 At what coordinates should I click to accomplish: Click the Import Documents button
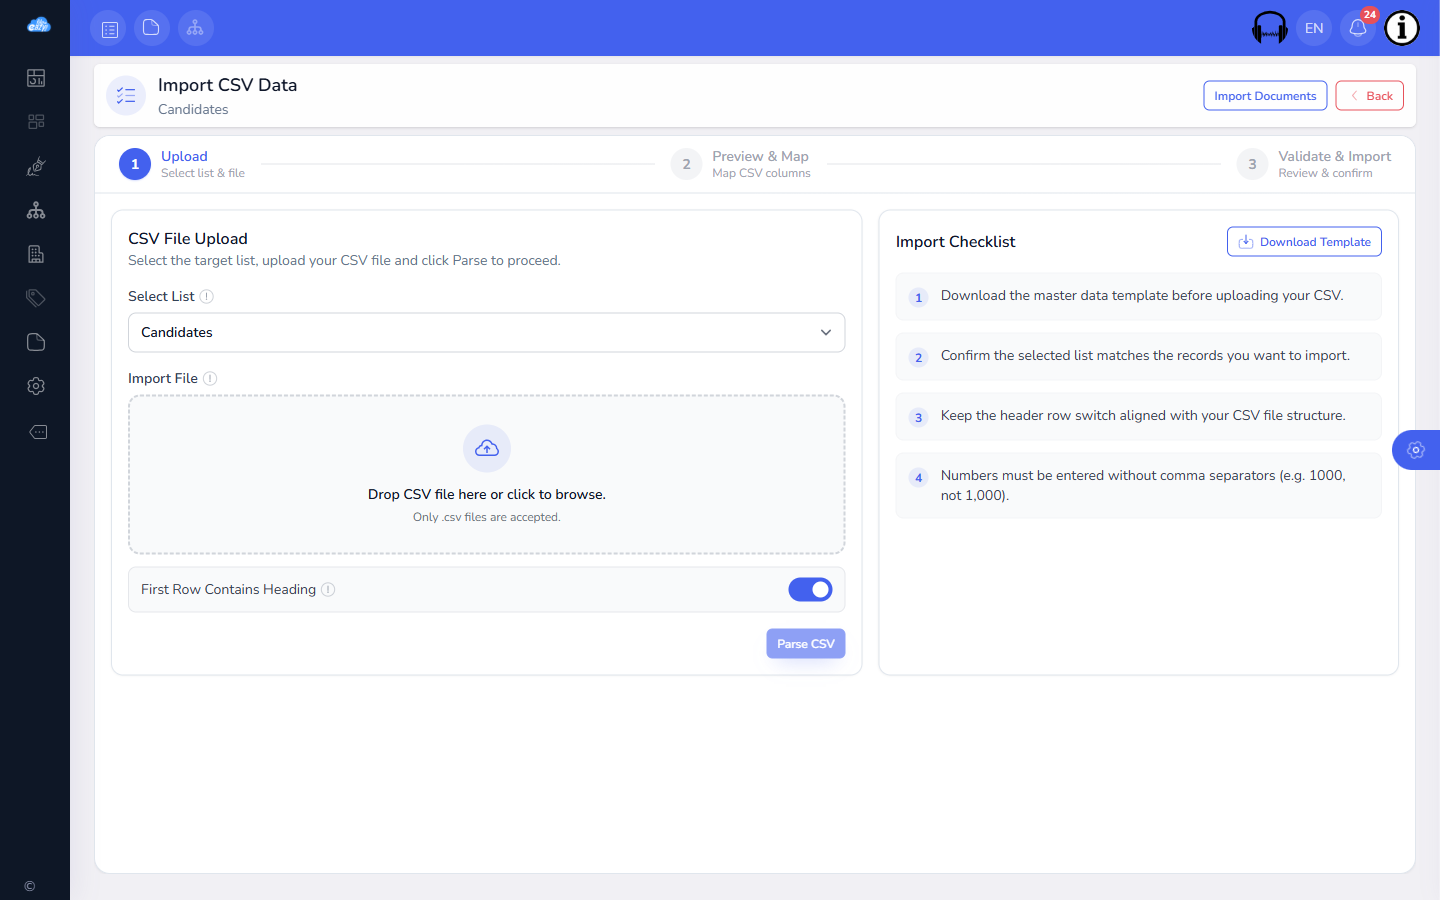[x=1265, y=96]
